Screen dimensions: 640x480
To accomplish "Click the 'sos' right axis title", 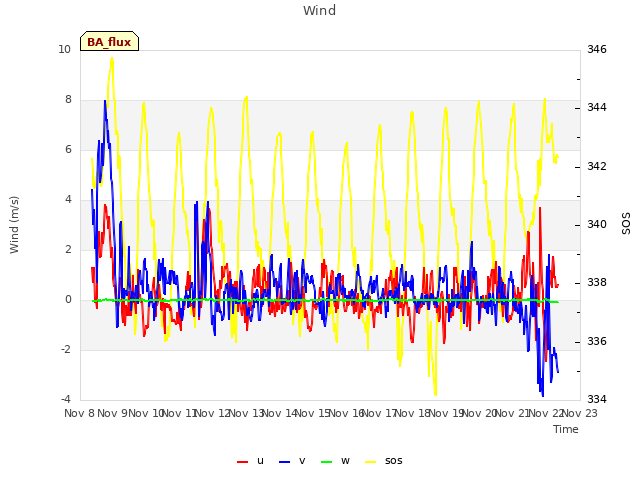I will click(x=626, y=224).
